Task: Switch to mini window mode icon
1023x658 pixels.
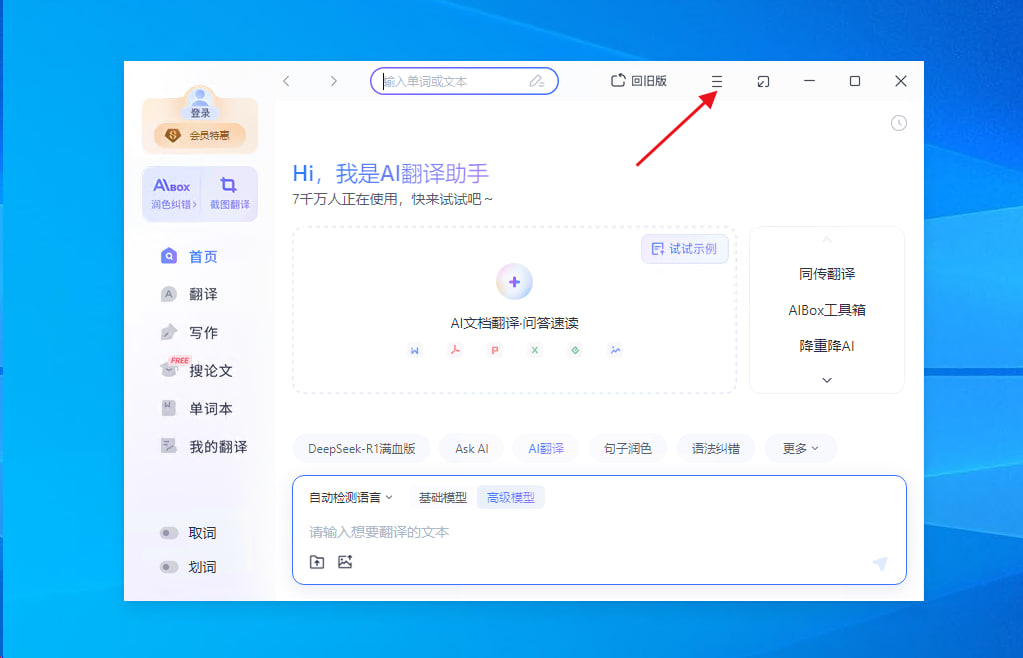Action: click(763, 81)
